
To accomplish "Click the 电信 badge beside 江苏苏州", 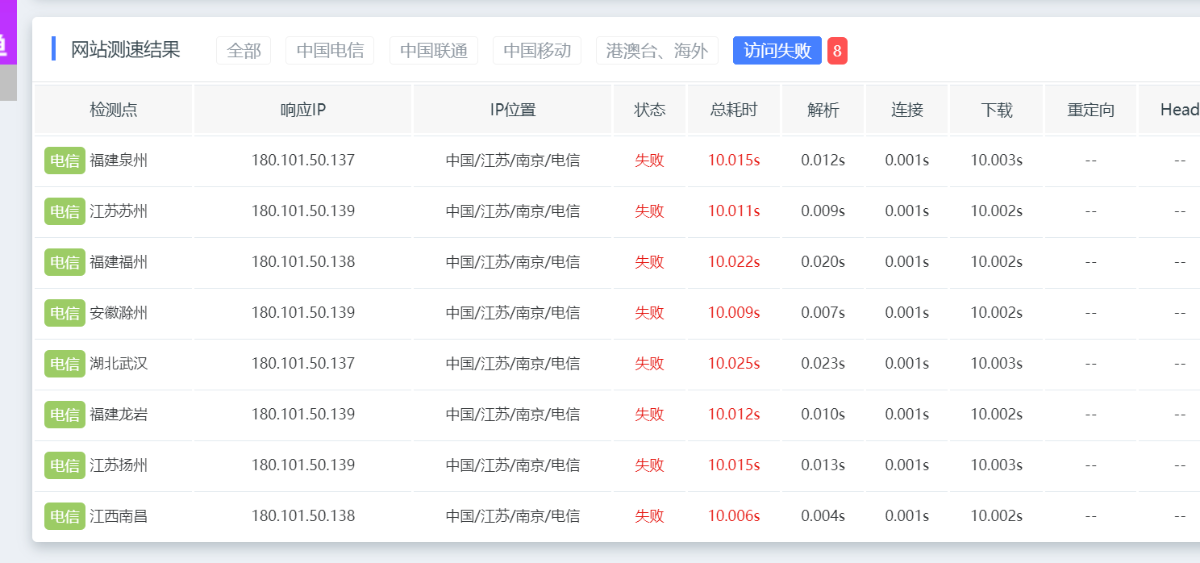I will click(65, 211).
